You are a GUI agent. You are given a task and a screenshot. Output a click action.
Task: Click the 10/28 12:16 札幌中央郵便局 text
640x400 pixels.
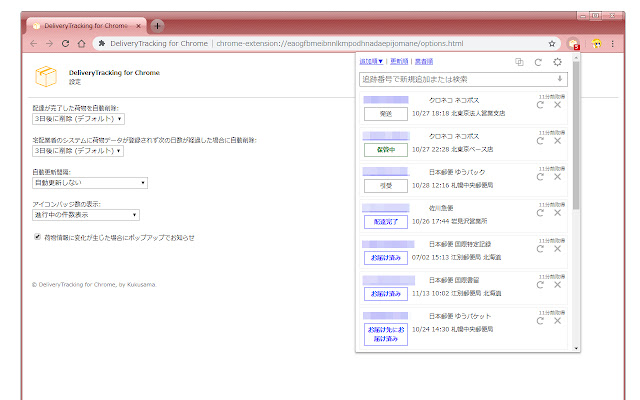coord(453,185)
